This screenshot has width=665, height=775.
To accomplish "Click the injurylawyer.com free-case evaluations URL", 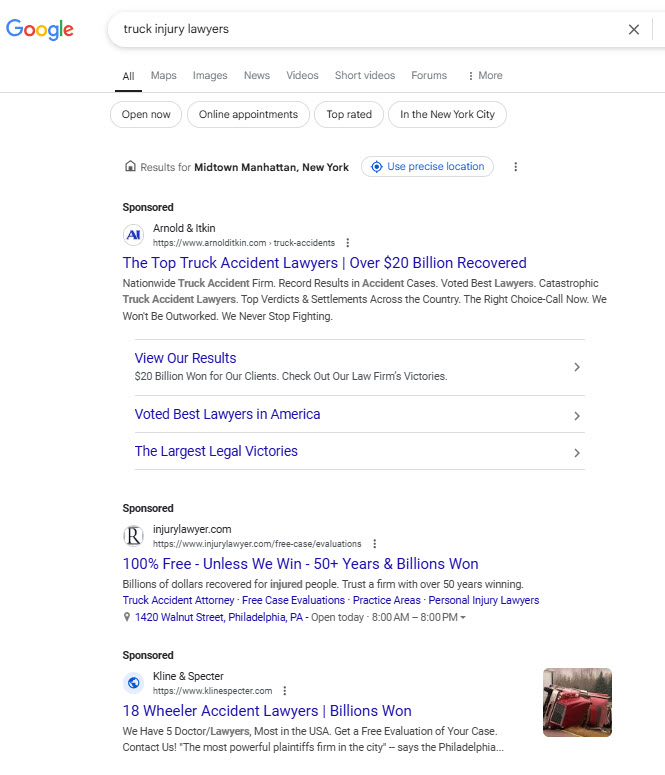I will (x=257, y=544).
